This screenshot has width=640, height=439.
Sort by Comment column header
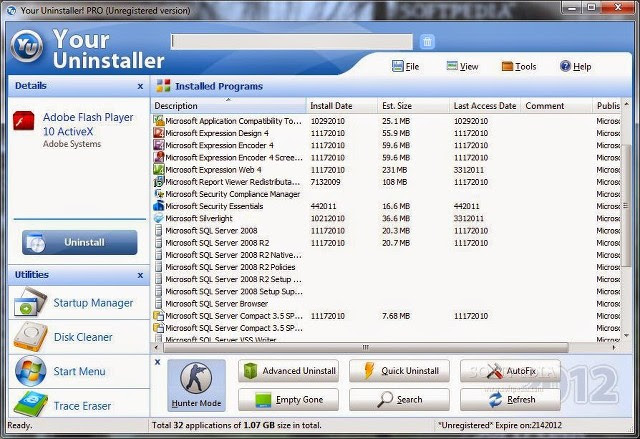click(557, 106)
